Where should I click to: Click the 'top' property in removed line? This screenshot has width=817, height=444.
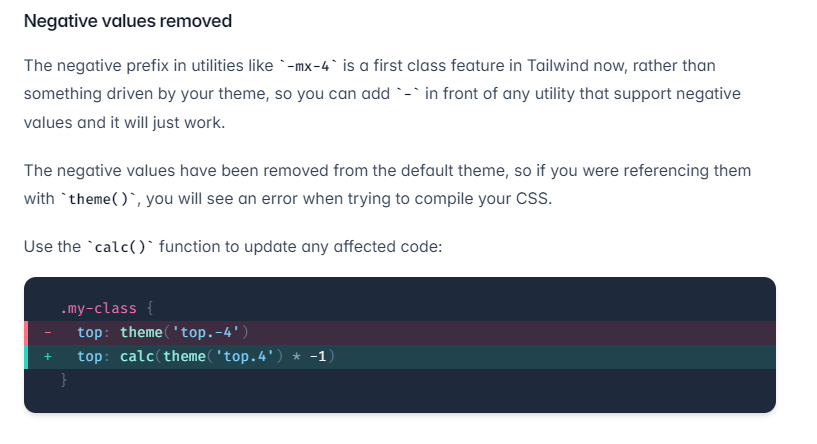click(x=90, y=332)
